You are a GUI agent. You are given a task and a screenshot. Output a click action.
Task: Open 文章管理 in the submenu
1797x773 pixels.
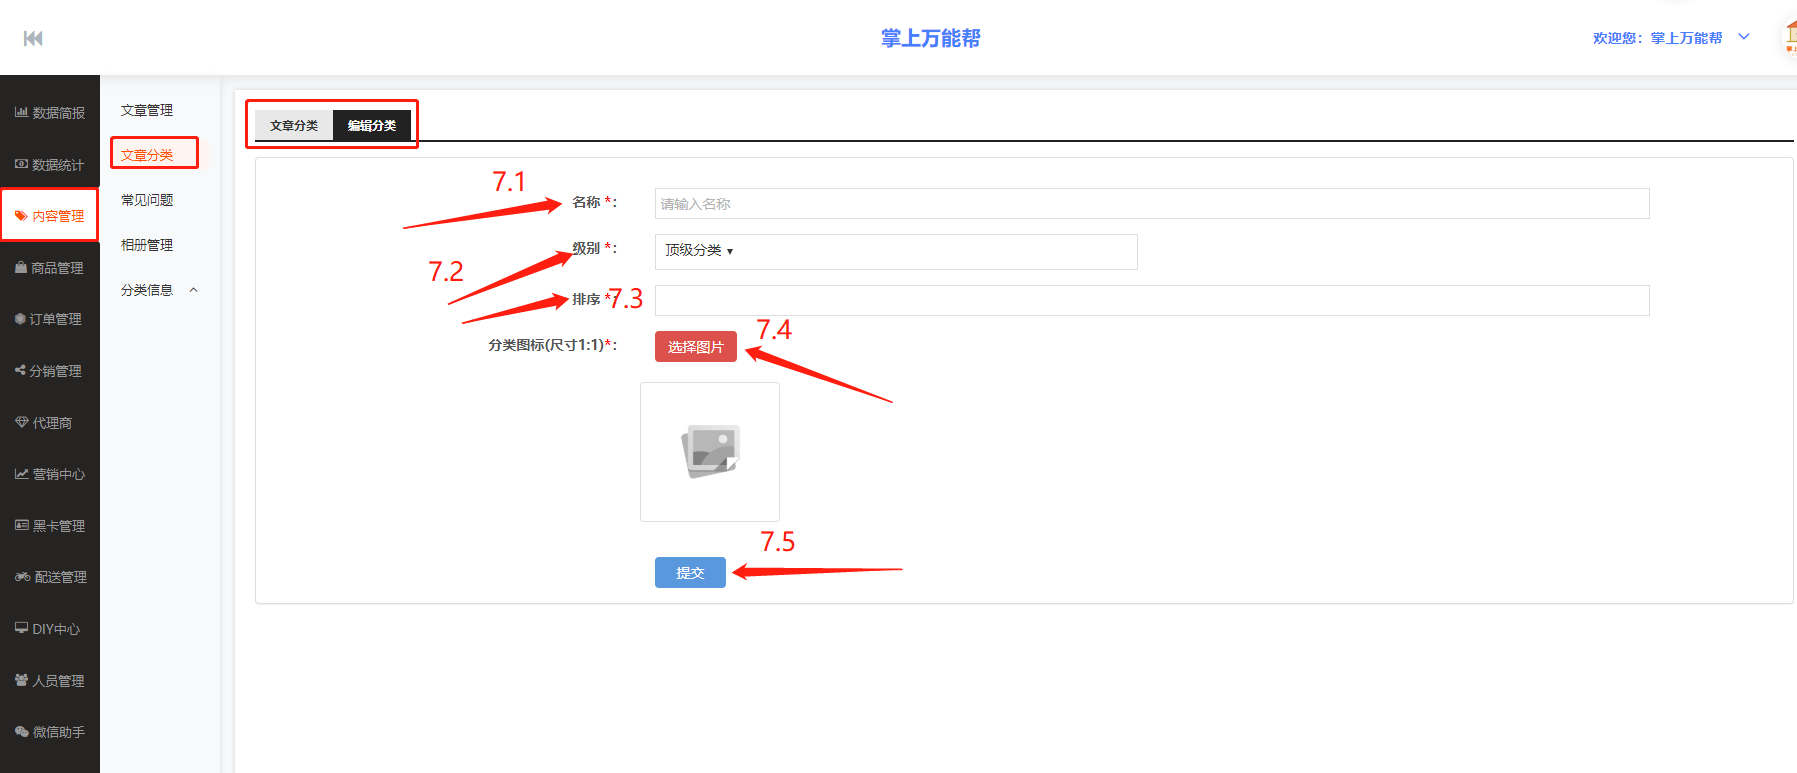click(x=147, y=110)
